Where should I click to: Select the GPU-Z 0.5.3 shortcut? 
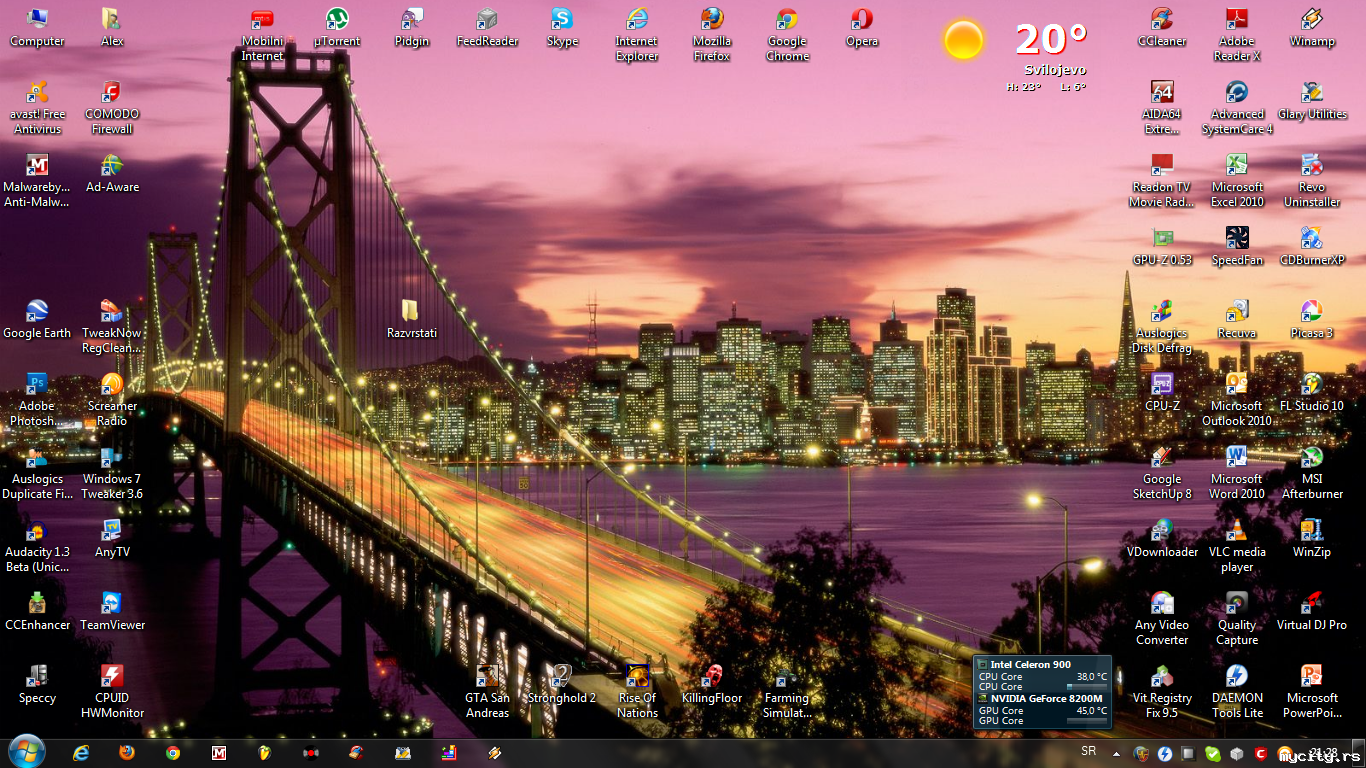pyautogui.click(x=1162, y=247)
